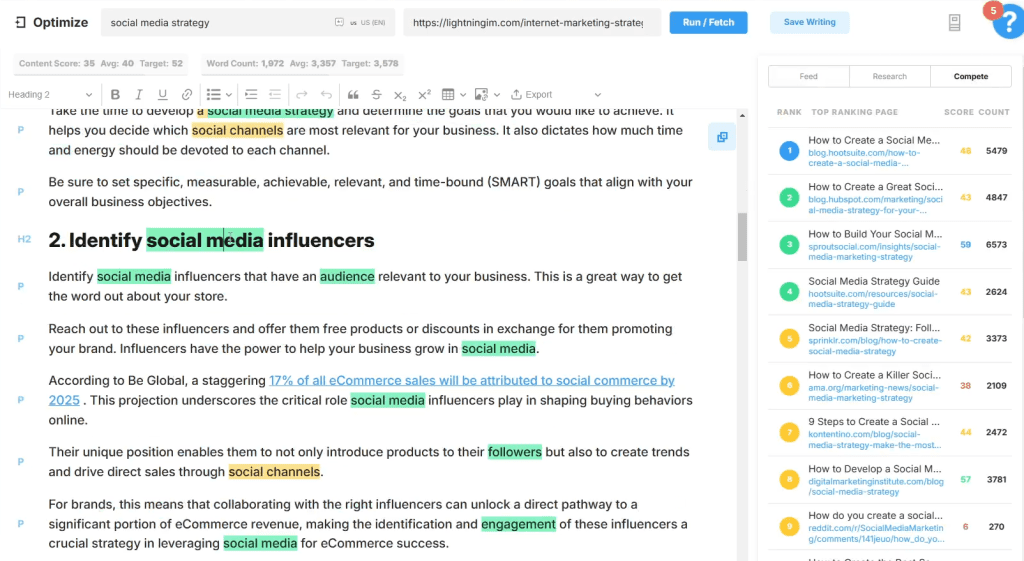Image resolution: width=1024 pixels, height=561 pixels.
Task: Click the highlighted word 'engagement'
Action: click(519, 524)
